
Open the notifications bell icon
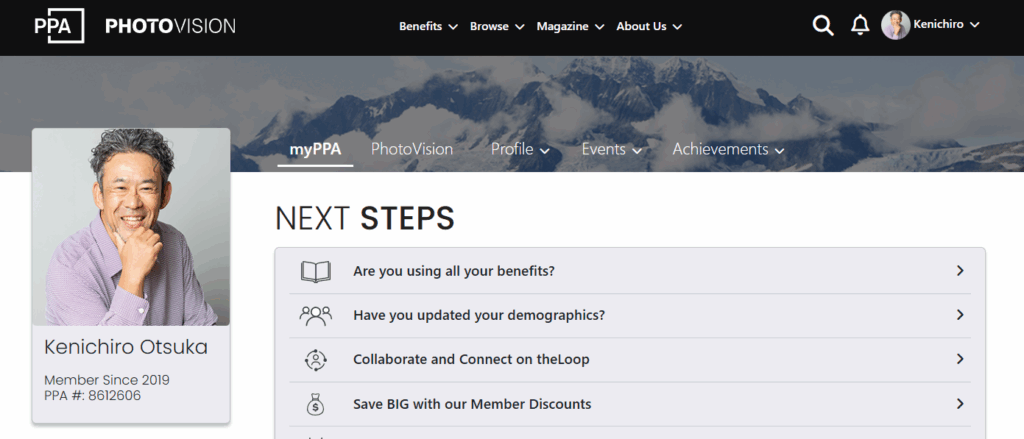tap(860, 26)
